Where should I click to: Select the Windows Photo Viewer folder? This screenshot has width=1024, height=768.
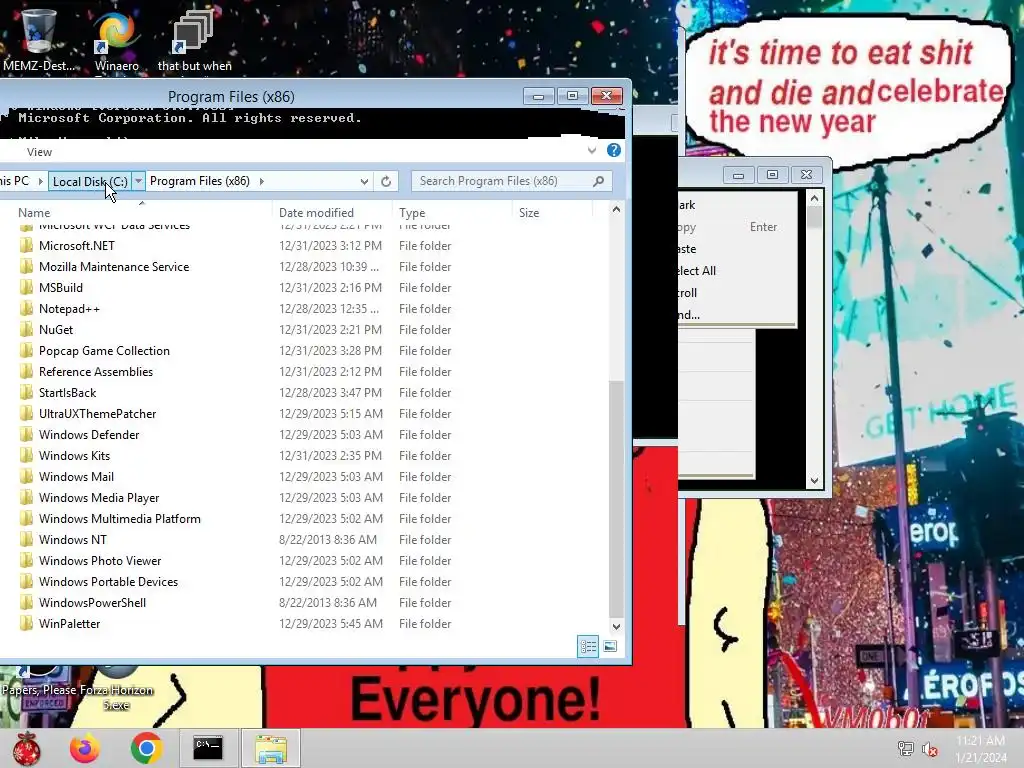(x=100, y=560)
